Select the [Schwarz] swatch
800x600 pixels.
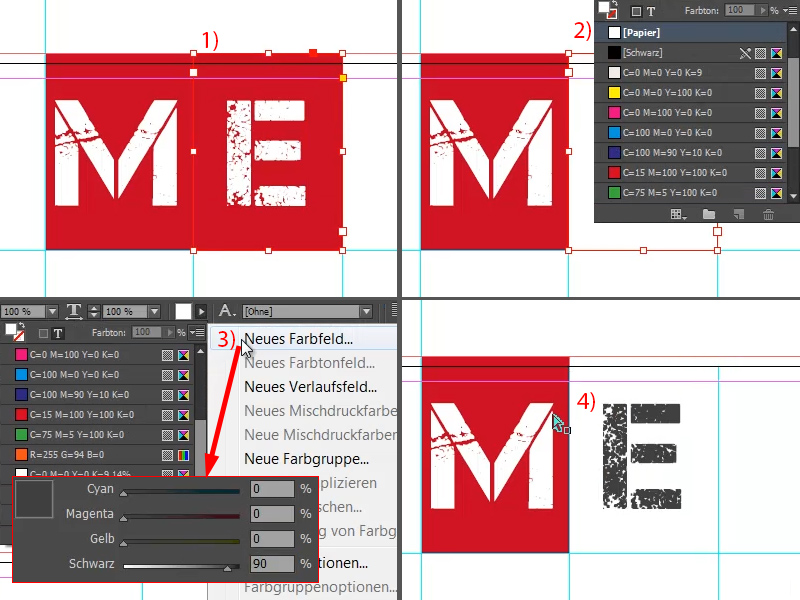click(690, 53)
